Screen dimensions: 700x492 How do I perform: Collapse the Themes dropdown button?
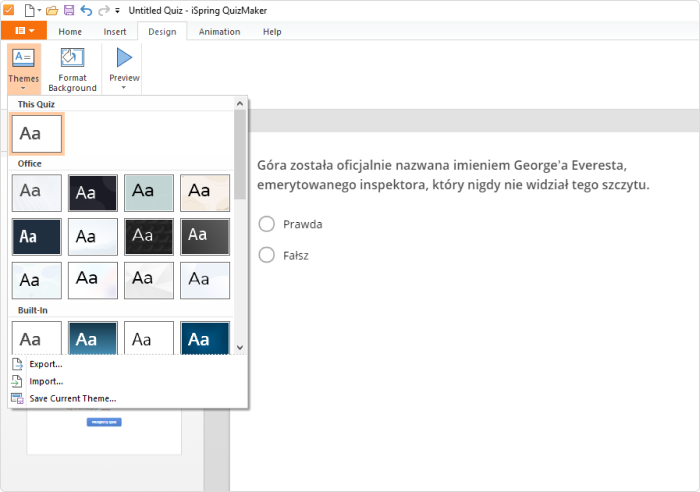tap(24, 69)
